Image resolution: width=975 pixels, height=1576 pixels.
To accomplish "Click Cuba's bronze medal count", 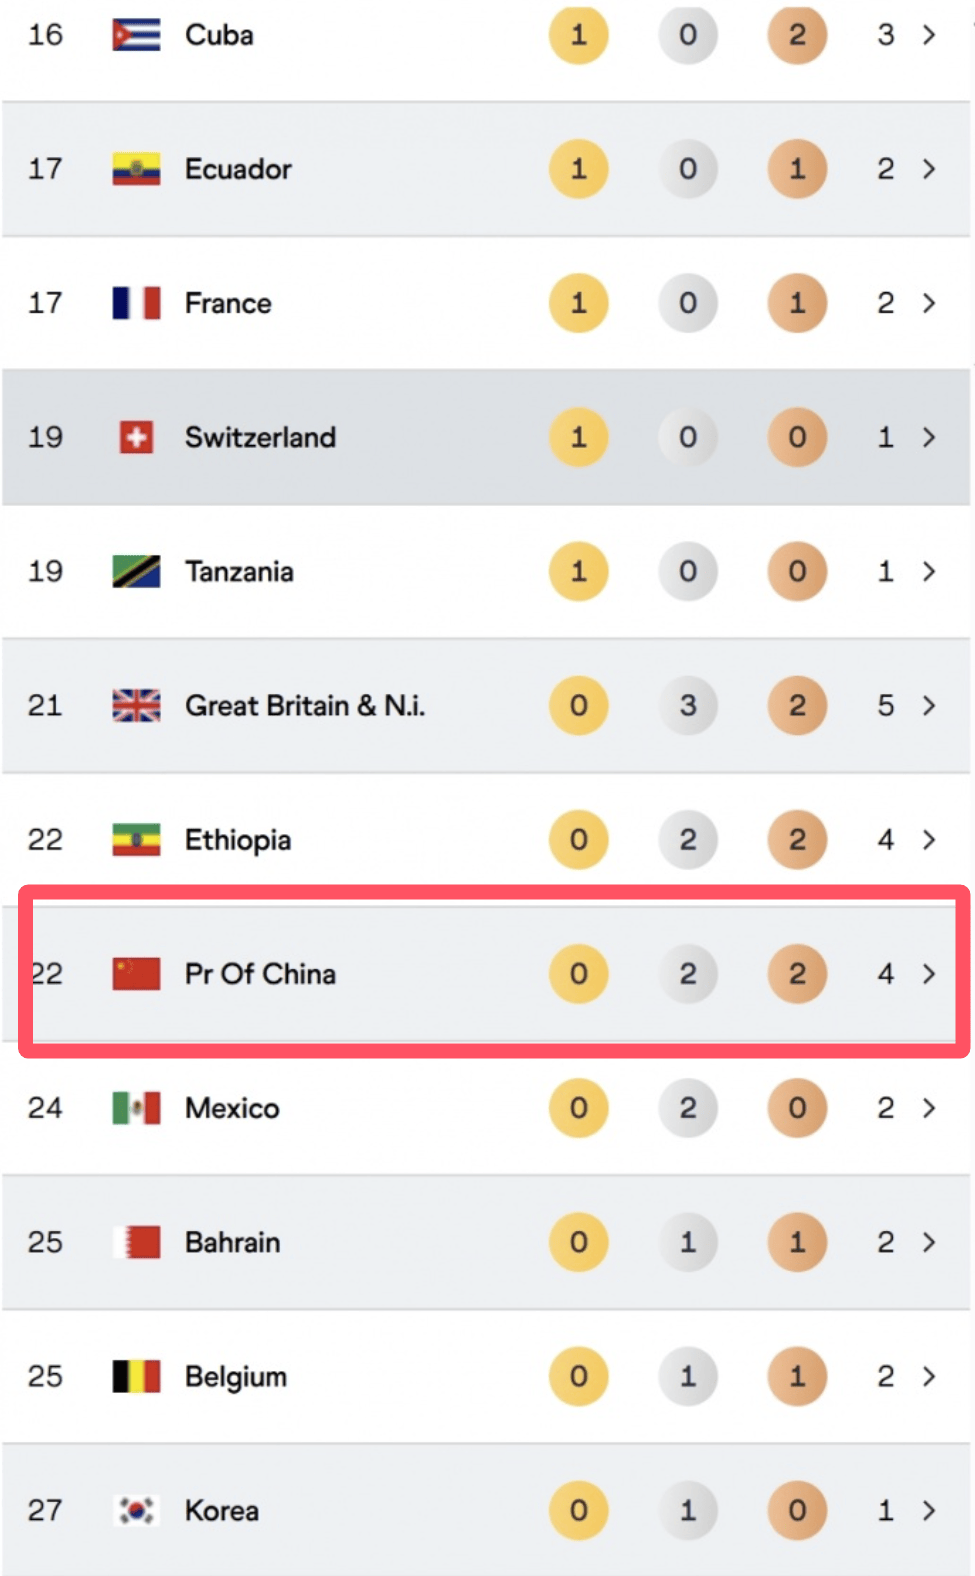I will coord(797,35).
